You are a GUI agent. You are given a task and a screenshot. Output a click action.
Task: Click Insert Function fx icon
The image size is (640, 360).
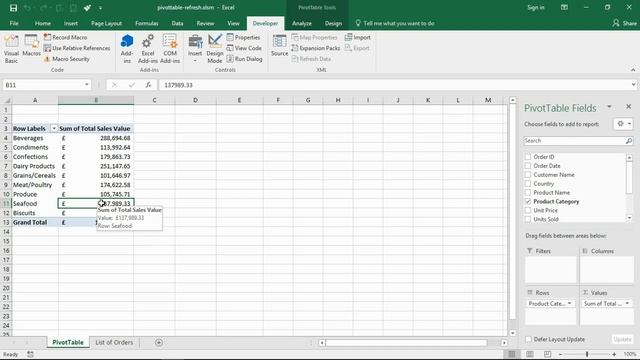(x=148, y=85)
